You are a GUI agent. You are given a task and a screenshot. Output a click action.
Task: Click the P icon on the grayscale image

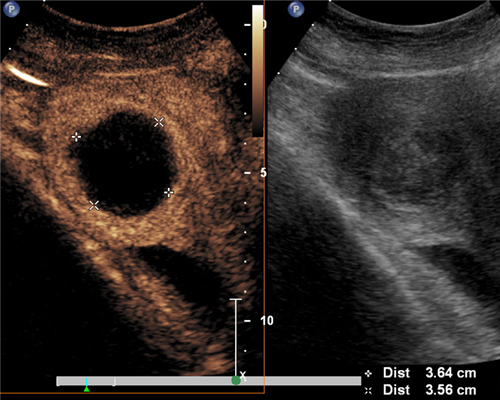pyautogui.click(x=296, y=9)
